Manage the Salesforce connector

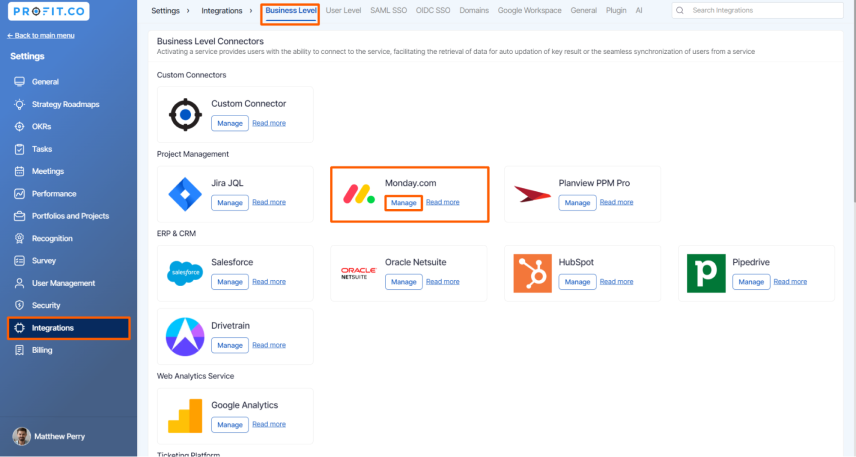point(230,282)
